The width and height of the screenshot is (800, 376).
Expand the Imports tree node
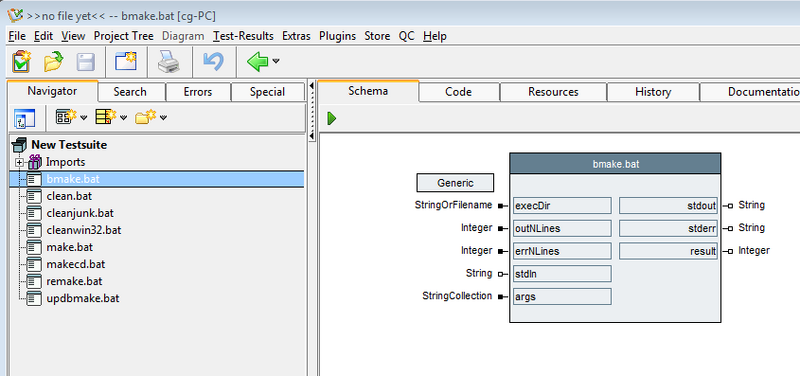pyautogui.click(x=20, y=162)
